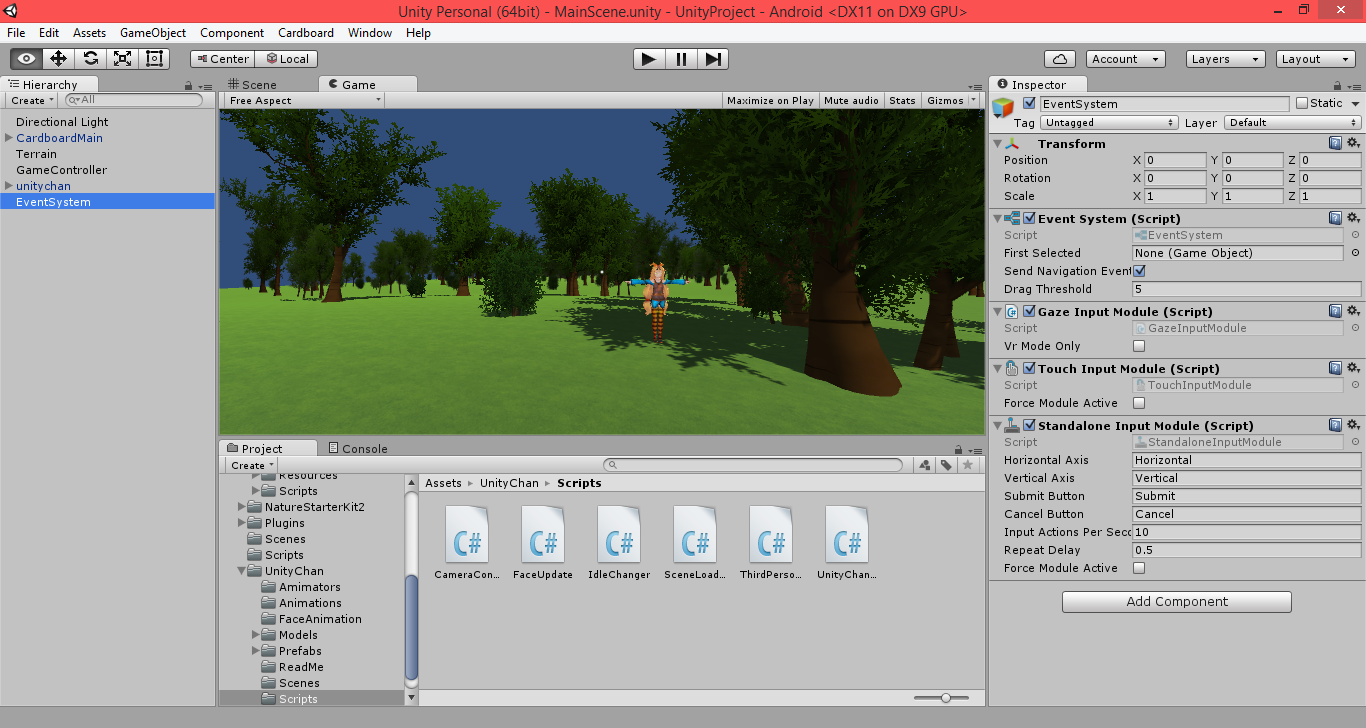The height and width of the screenshot is (728, 1366).
Task: Start Play mode with Play button
Action: pos(649,59)
